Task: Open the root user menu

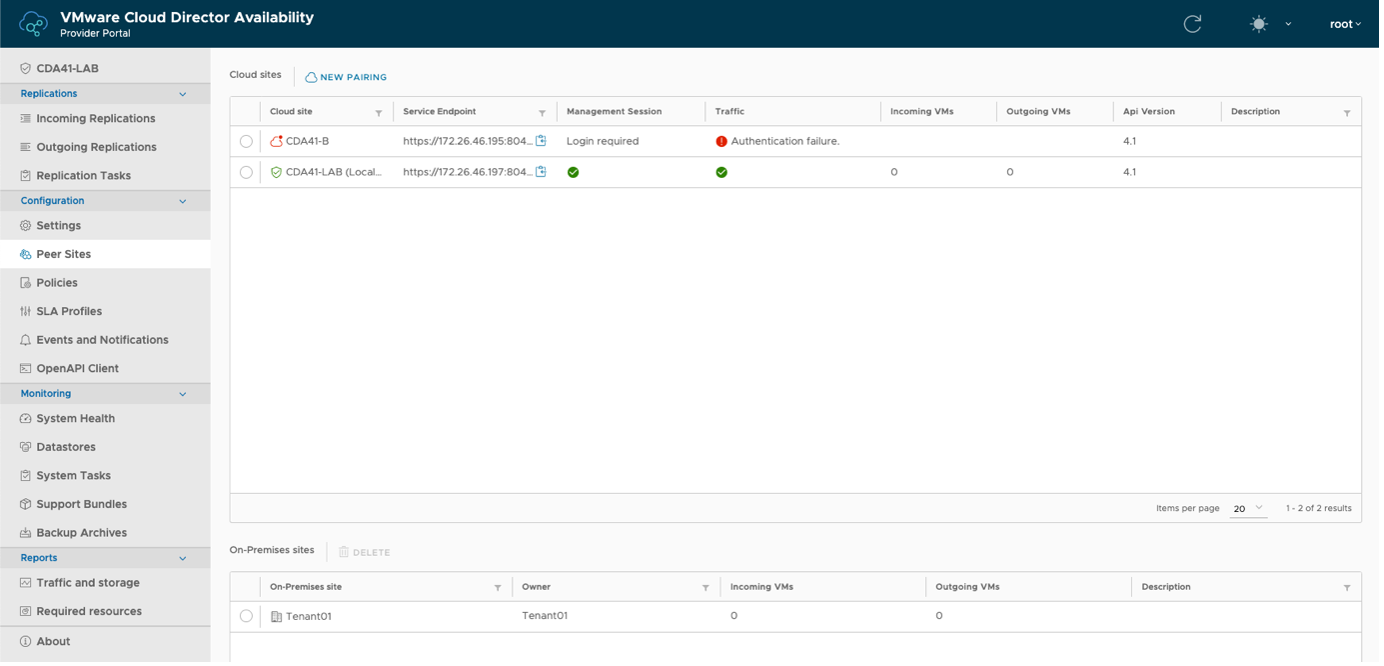Action: (1345, 24)
